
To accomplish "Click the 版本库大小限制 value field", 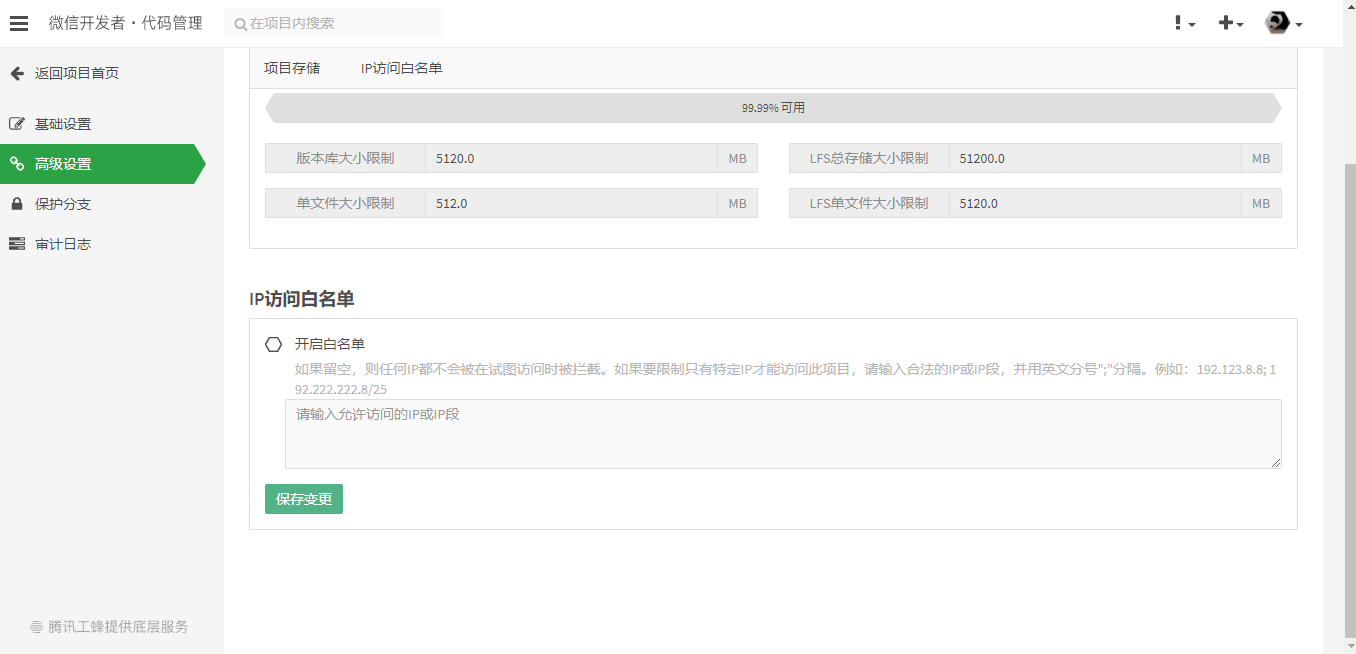I will click(571, 158).
